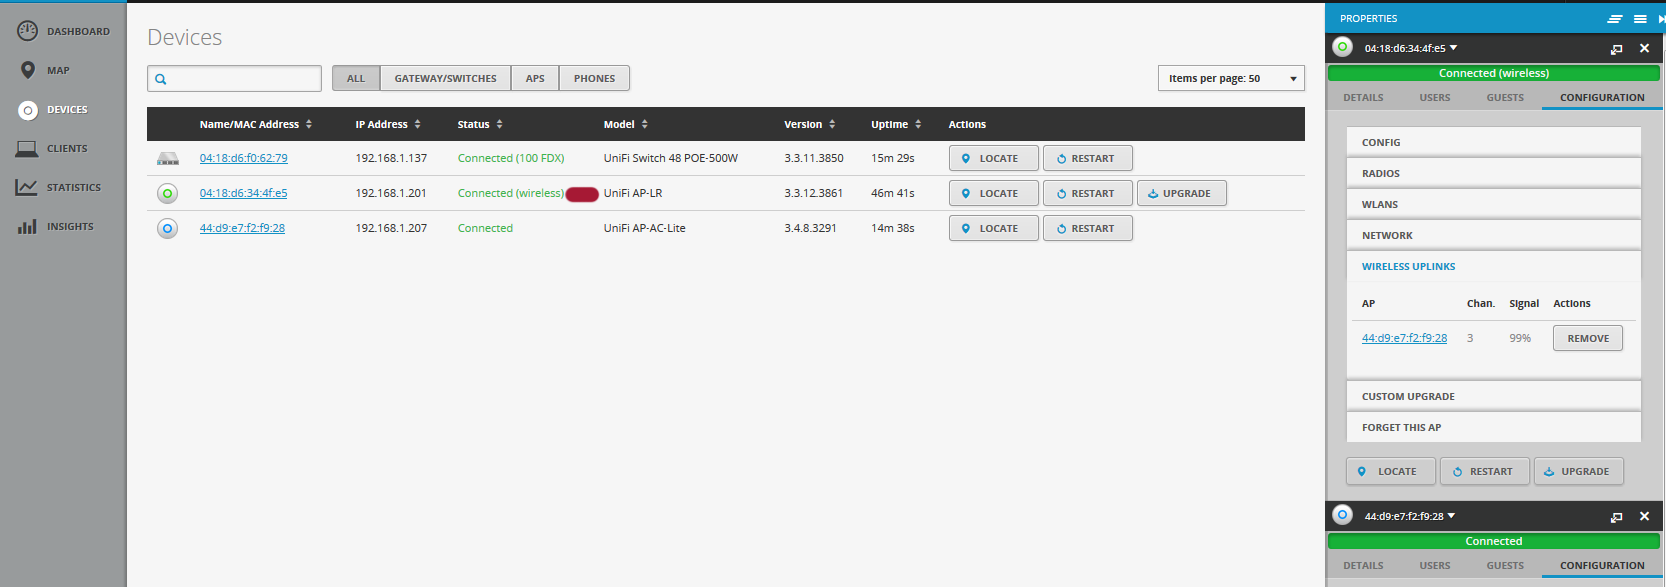This screenshot has width=1666, height=587.
Task: Switch to Details tab in 44:d9:e7:f2:f9:28 panel
Action: coord(1363,565)
